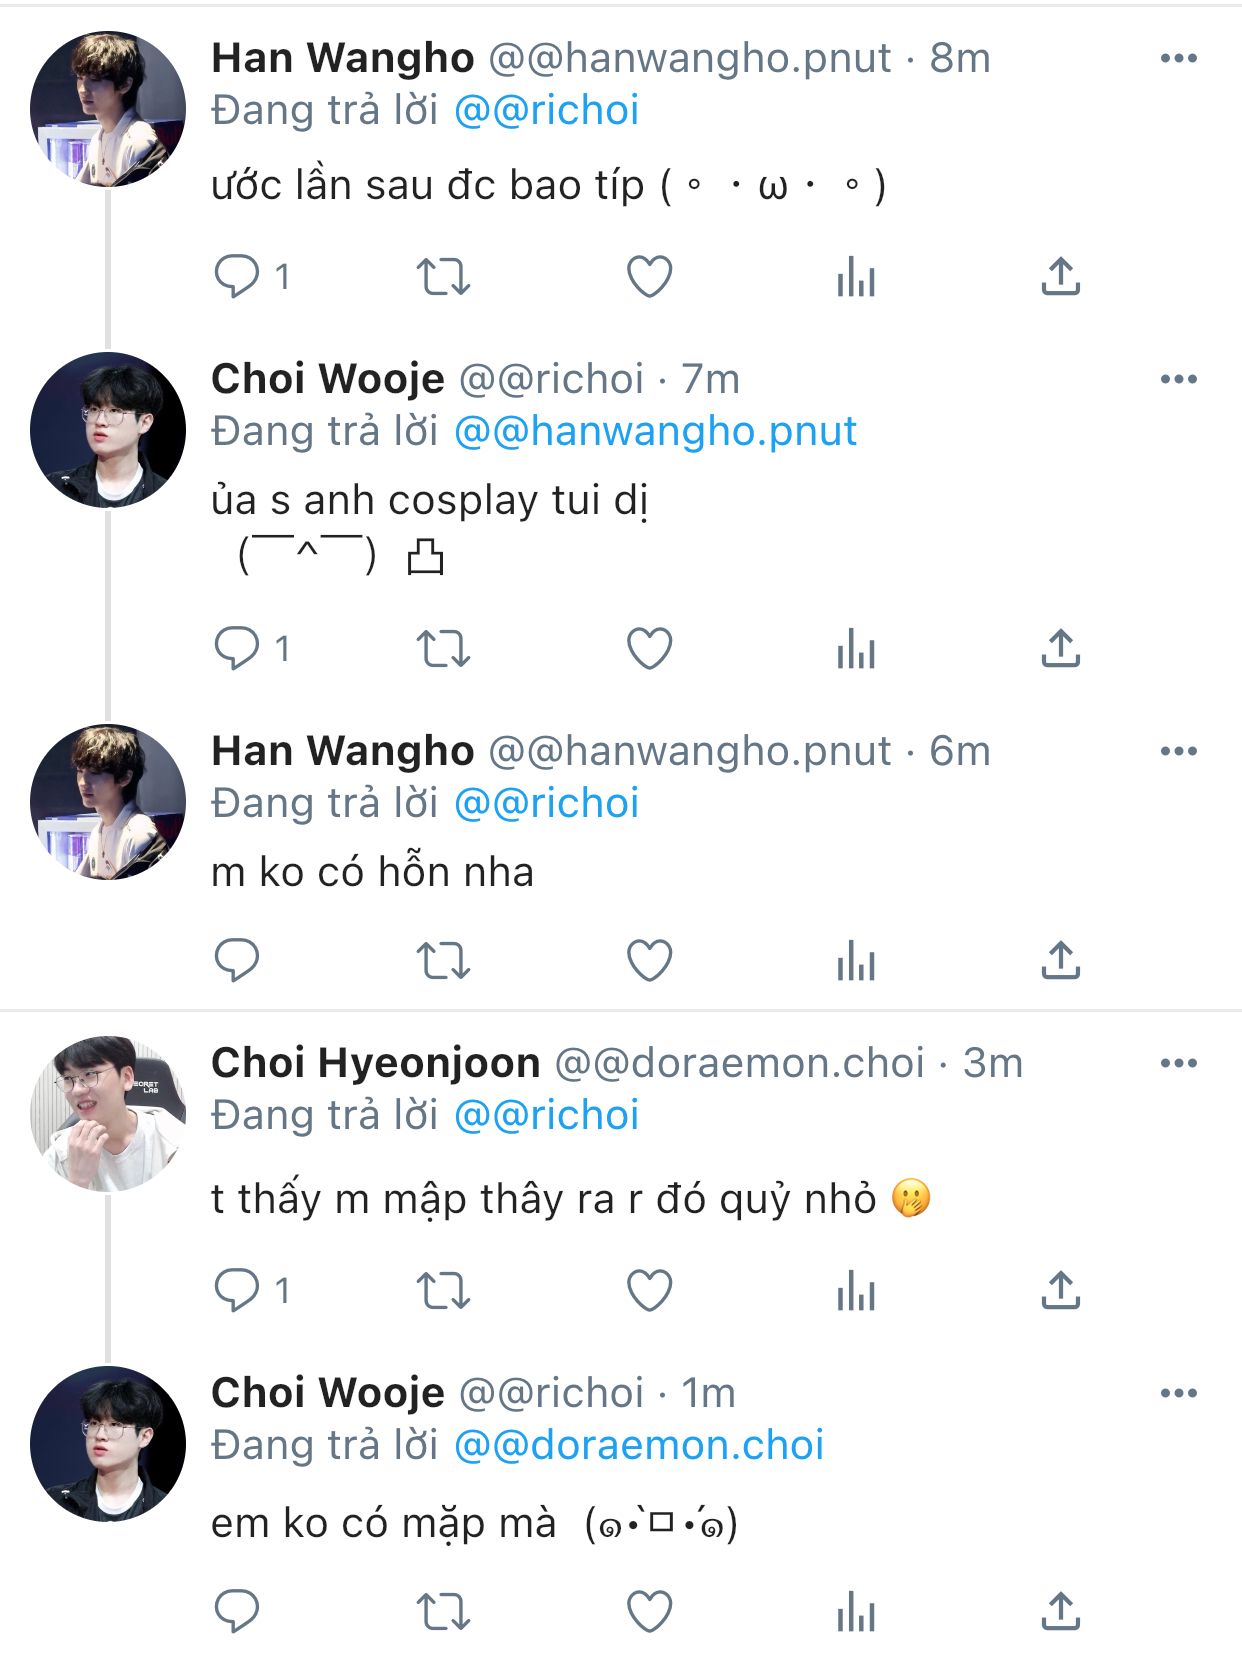The image size is (1242, 1659).
Task: Show more options for Choi Wooje's 1m tweet
Action: 1178,1393
